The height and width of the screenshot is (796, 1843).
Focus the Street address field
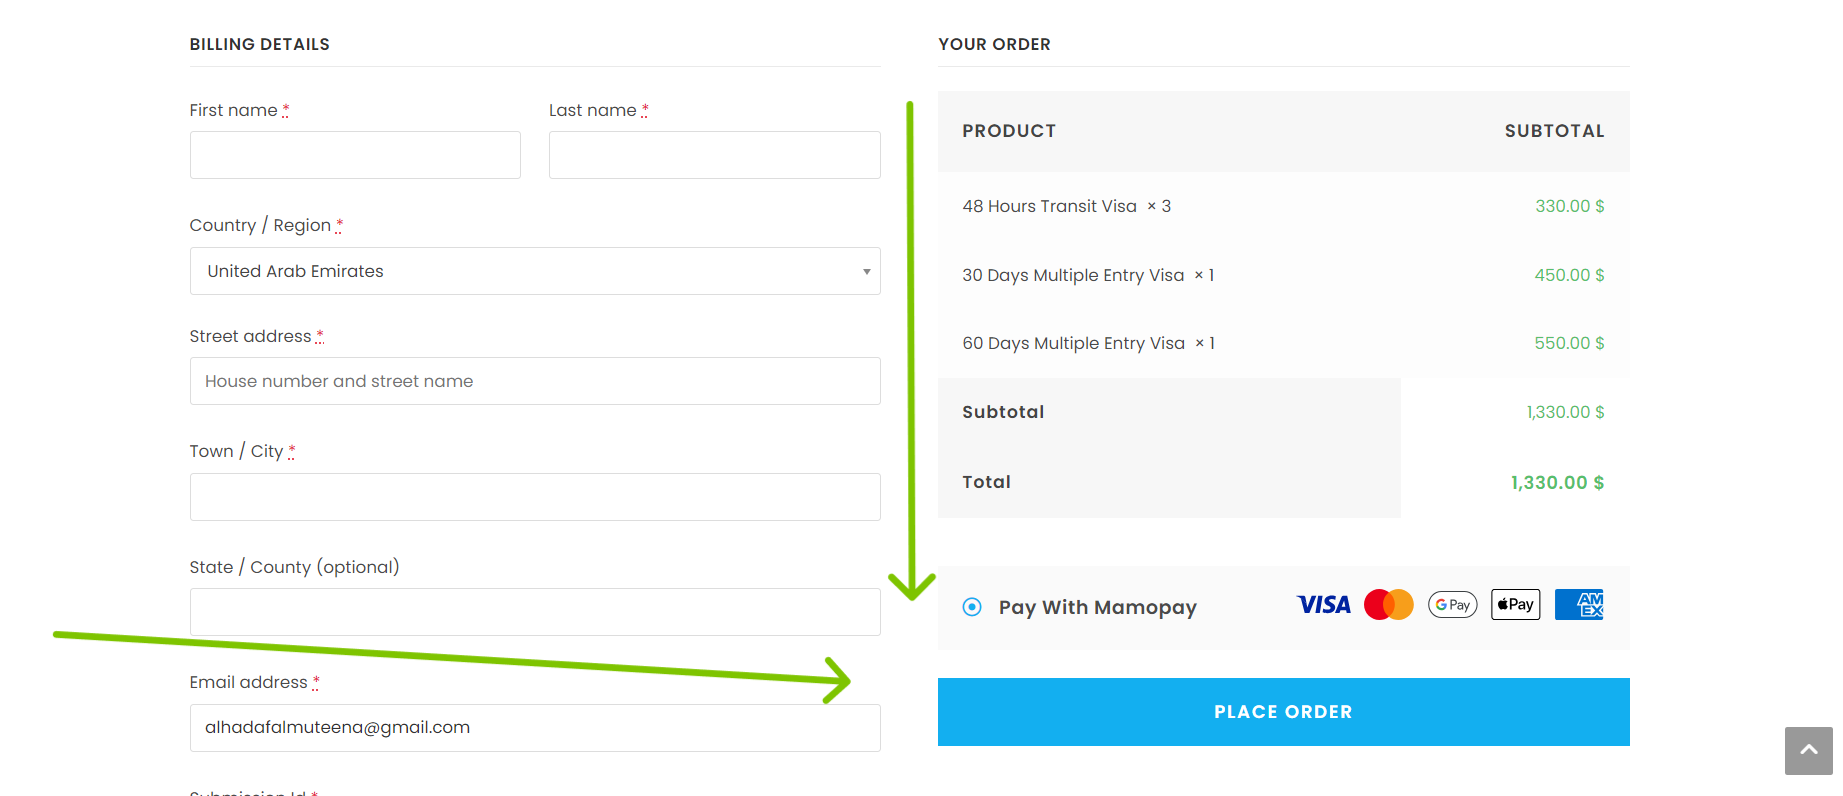(x=535, y=381)
